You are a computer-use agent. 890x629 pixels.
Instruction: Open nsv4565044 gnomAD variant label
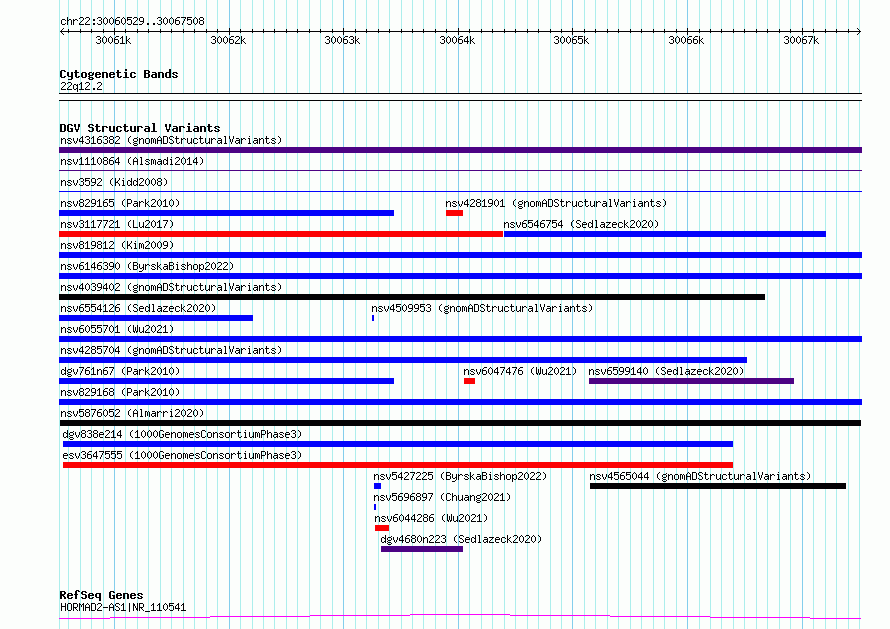tap(700, 476)
